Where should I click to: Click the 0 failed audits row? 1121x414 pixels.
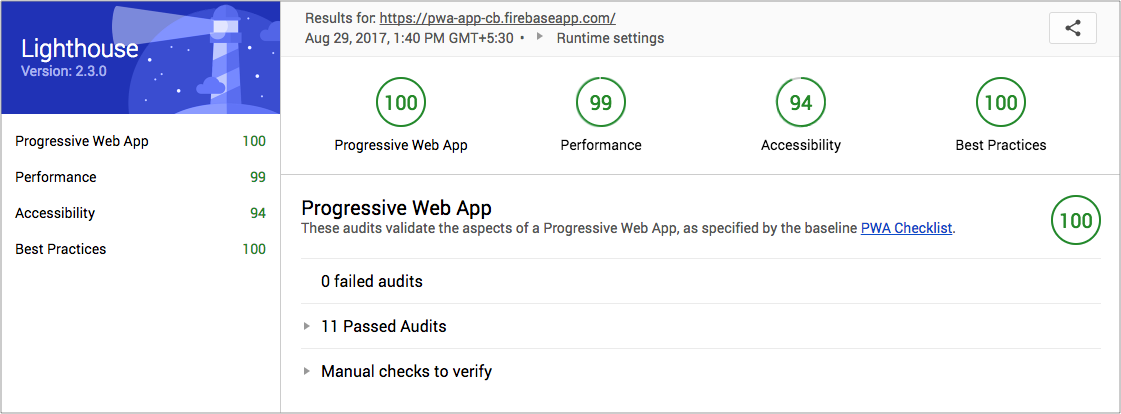click(x=372, y=281)
